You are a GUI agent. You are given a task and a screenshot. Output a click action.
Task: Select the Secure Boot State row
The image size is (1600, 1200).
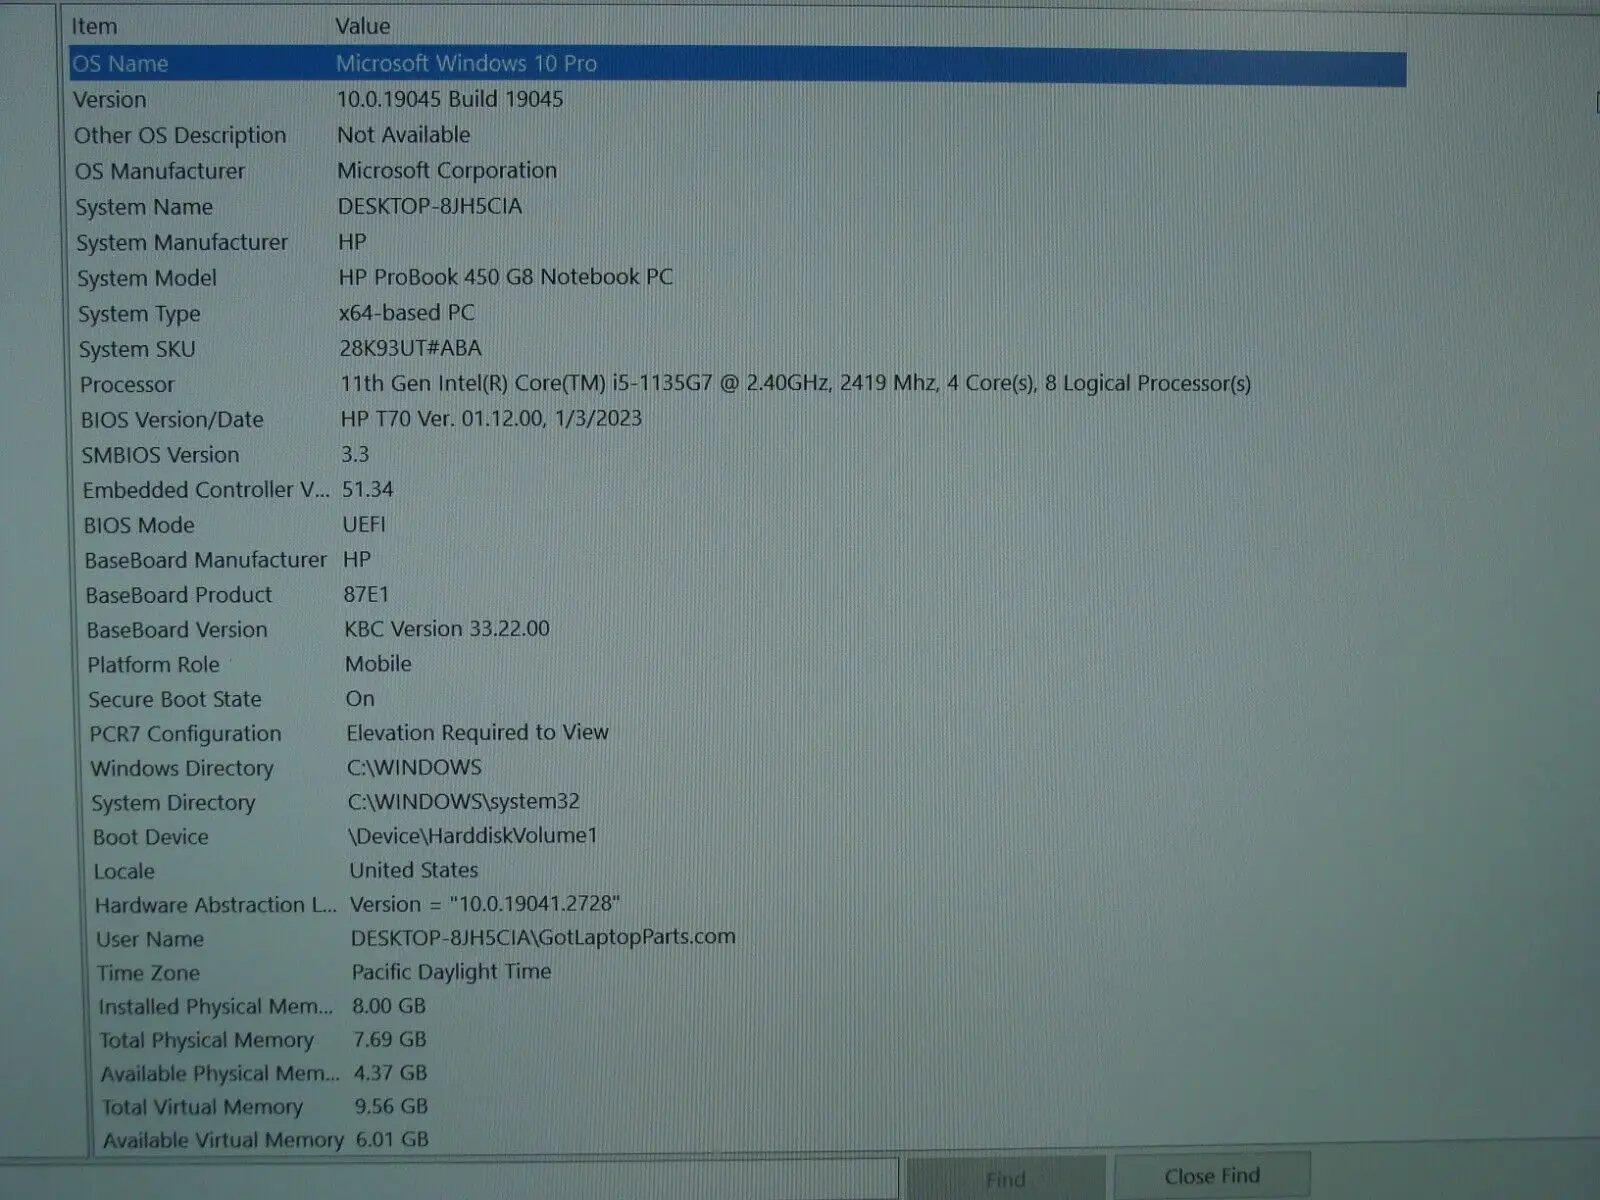tap(175, 700)
